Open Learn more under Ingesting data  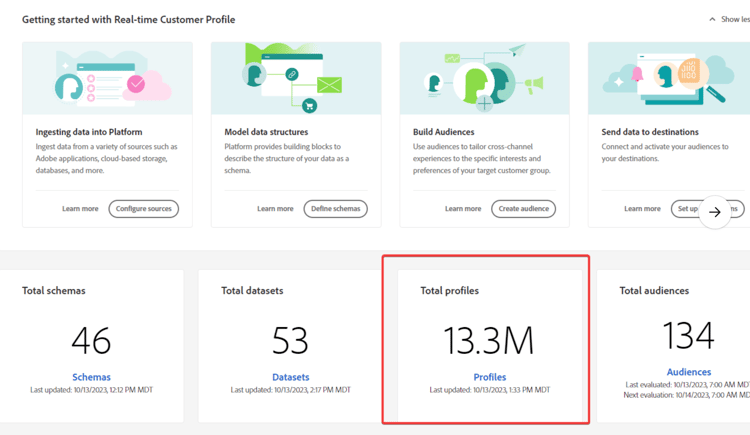80,209
